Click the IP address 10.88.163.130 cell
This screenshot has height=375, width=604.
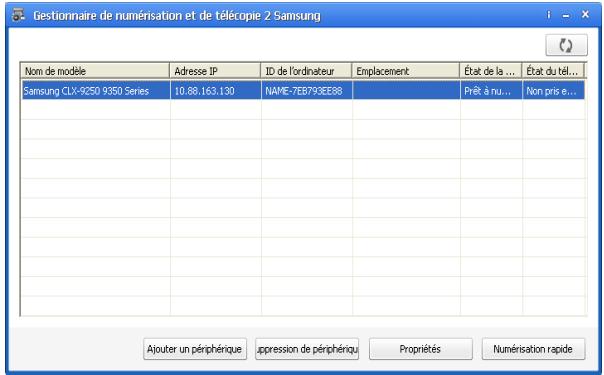pyautogui.click(x=216, y=91)
